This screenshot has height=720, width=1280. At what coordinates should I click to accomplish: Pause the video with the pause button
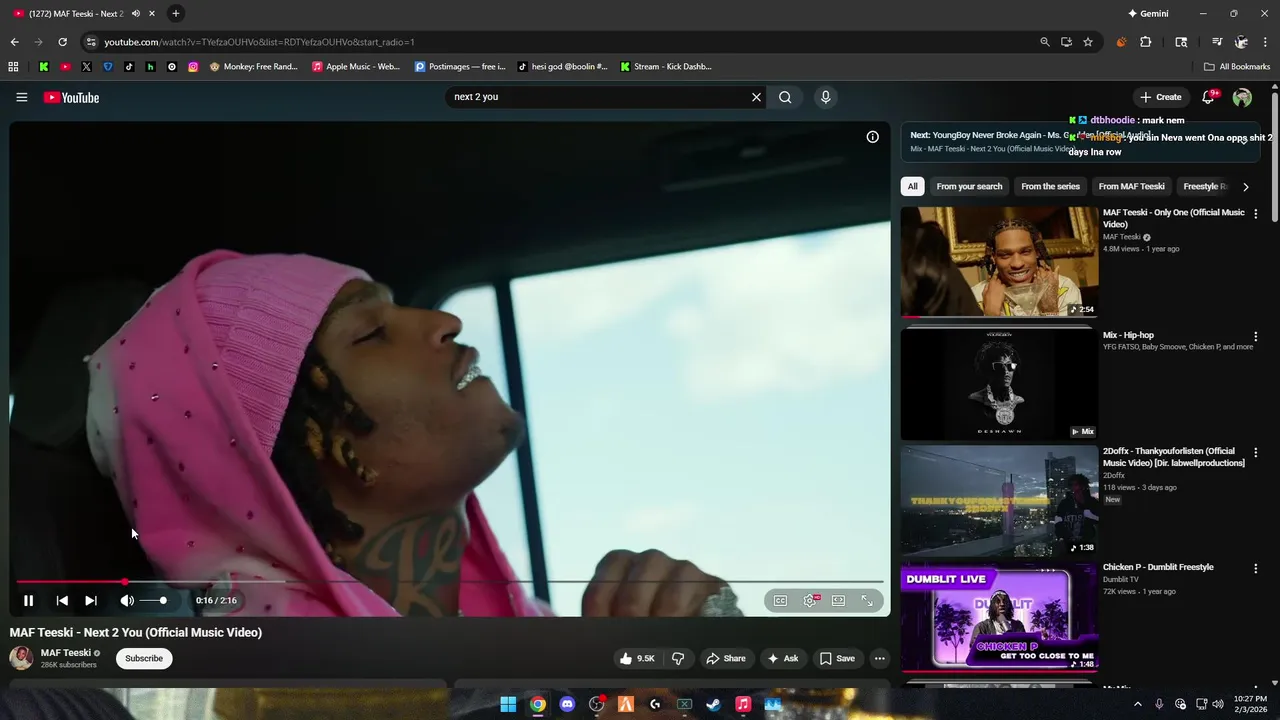point(28,600)
